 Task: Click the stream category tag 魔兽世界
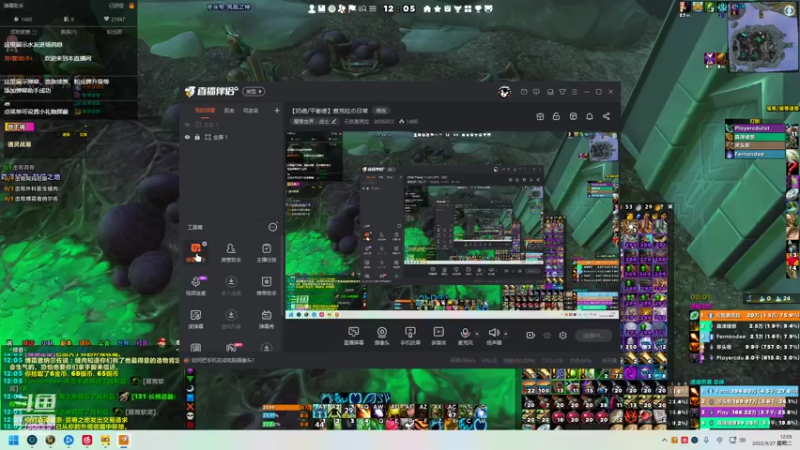(314, 121)
